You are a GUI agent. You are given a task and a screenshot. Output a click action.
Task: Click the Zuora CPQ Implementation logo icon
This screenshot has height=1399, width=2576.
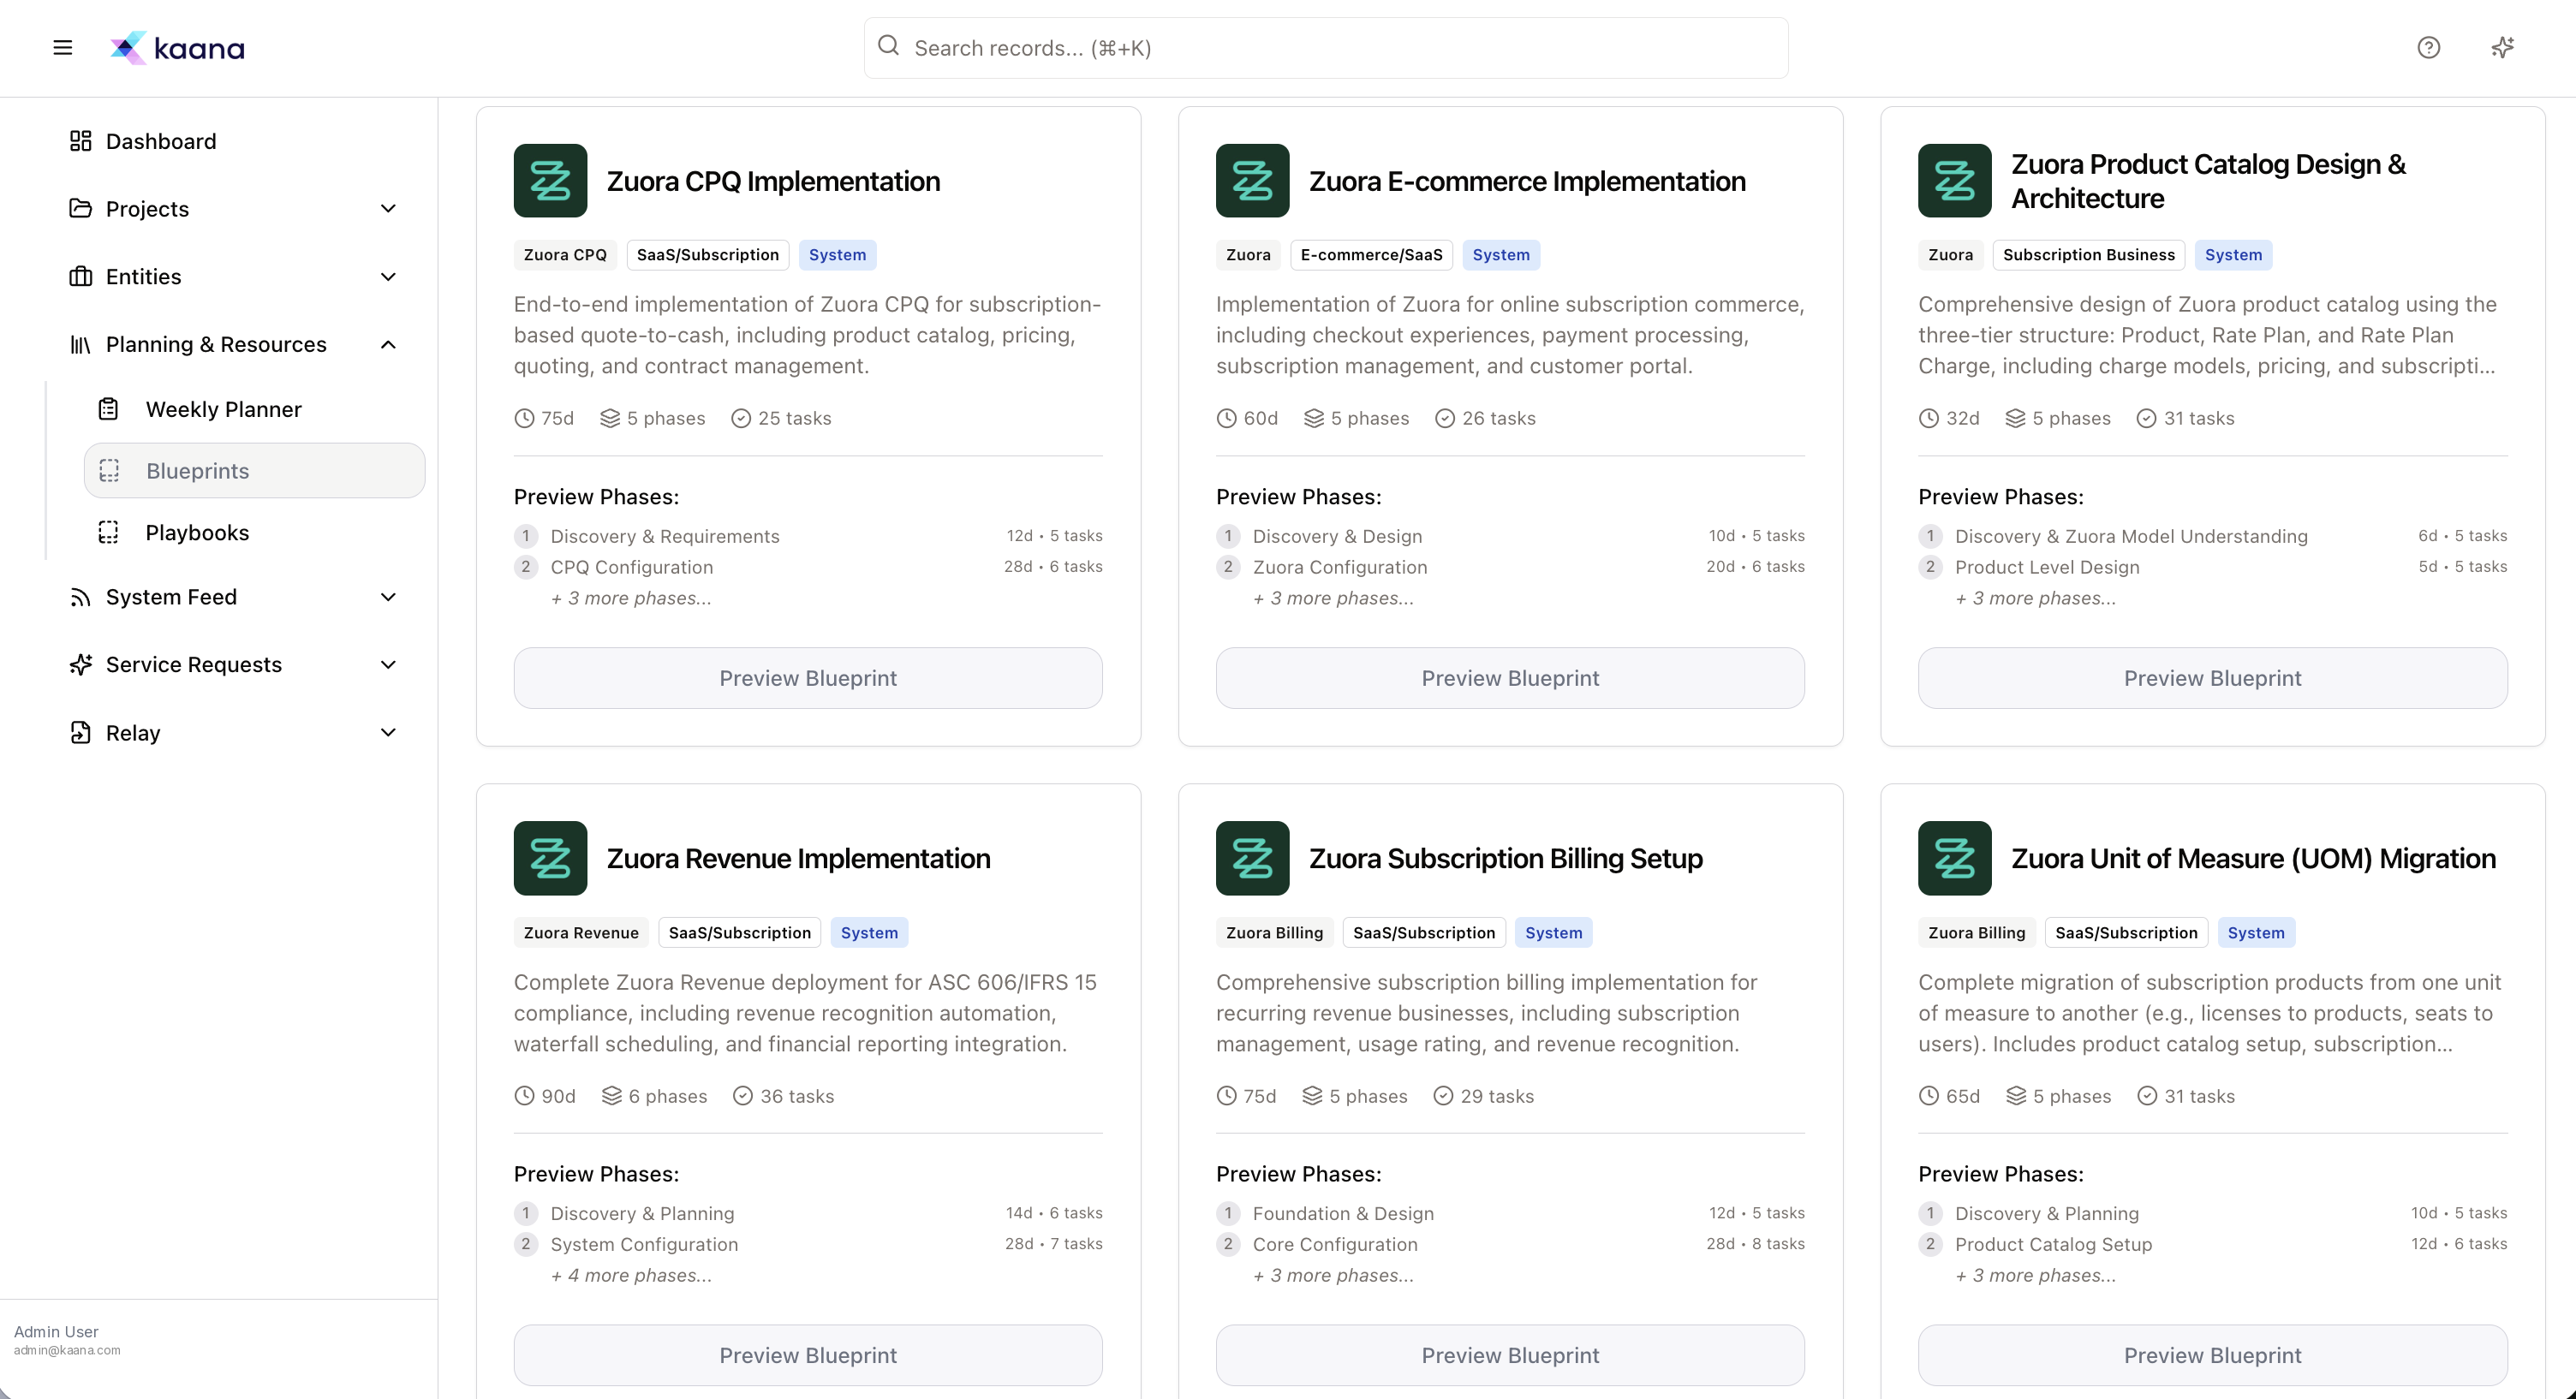[x=550, y=181]
